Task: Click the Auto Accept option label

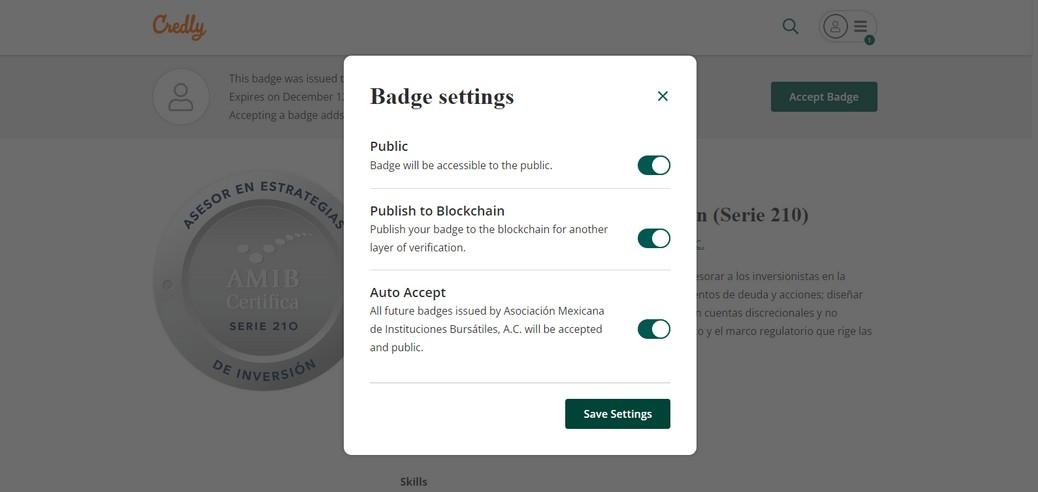Action: tap(408, 292)
